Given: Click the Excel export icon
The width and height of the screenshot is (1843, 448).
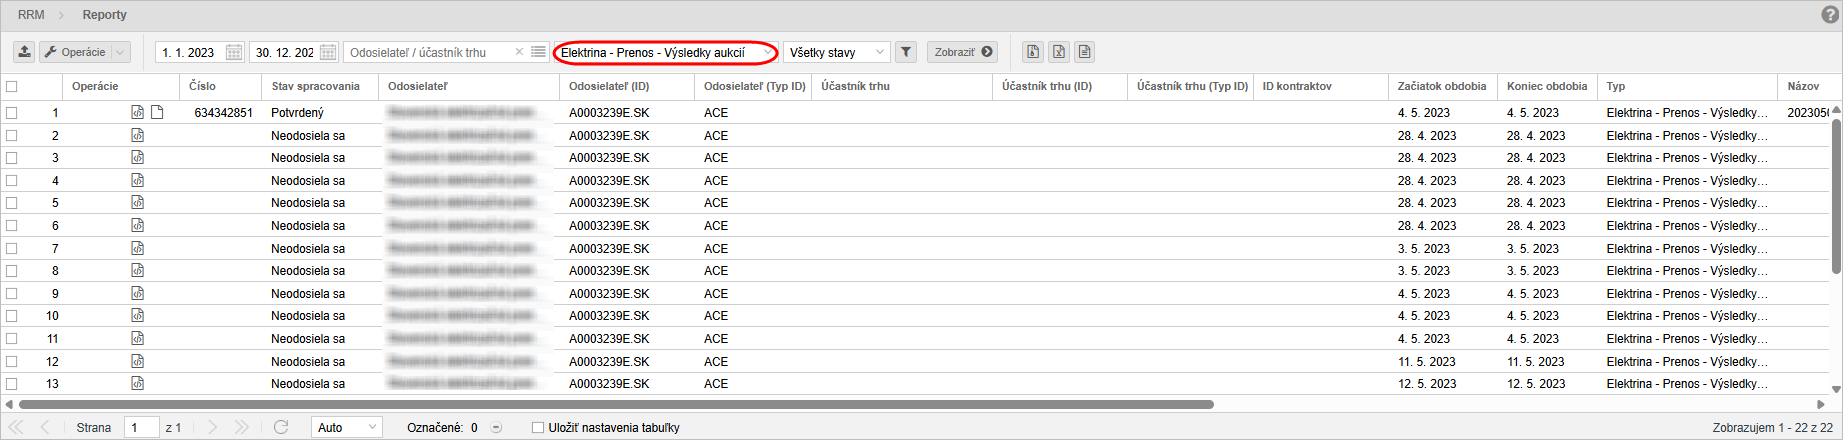Looking at the screenshot, I should click(x=1059, y=52).
